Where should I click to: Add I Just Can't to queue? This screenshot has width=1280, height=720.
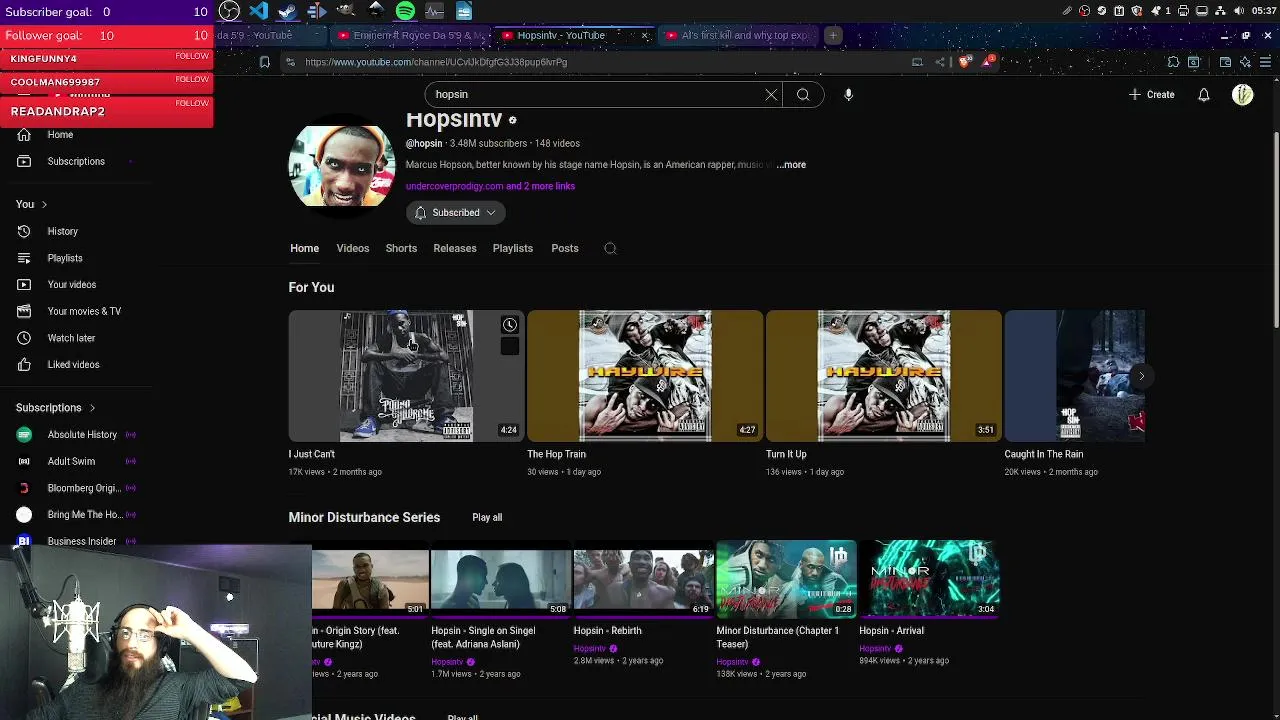click(510, 347)
